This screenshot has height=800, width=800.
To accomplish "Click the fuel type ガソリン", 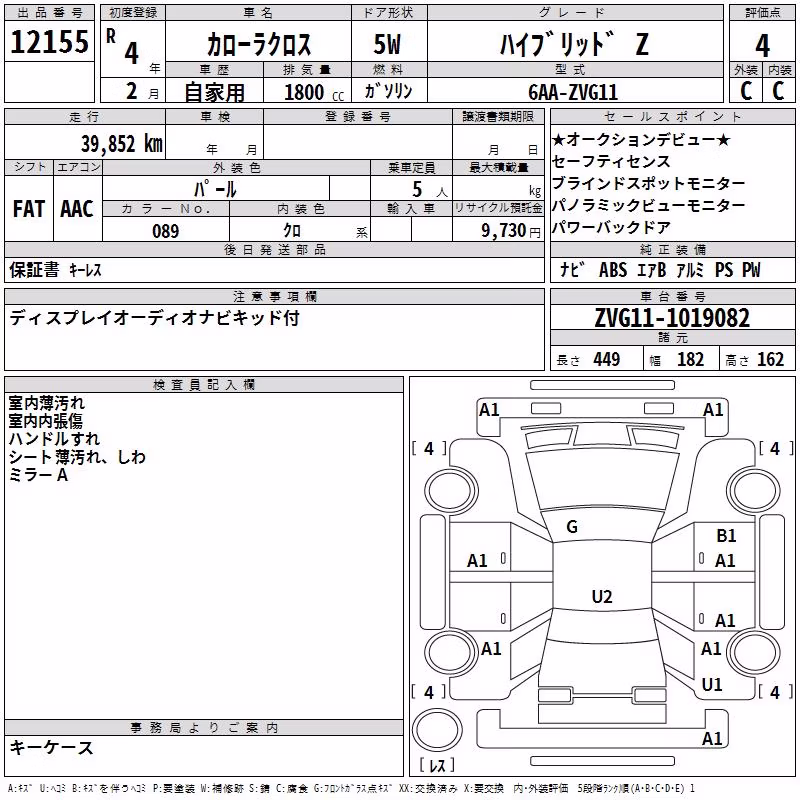I will pyautogui.click(x=388, y=91).
